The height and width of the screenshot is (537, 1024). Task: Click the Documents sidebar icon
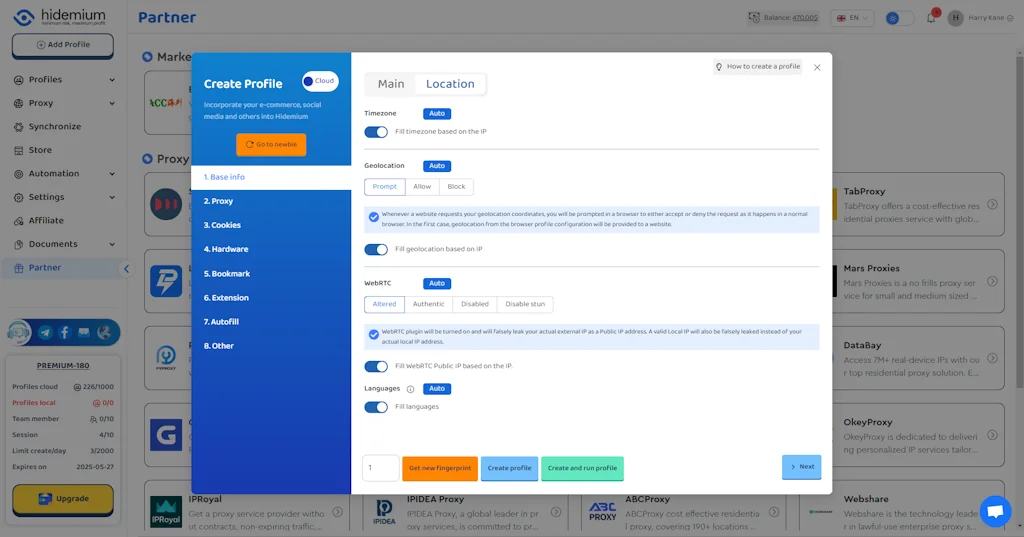[x=18, y=244]
